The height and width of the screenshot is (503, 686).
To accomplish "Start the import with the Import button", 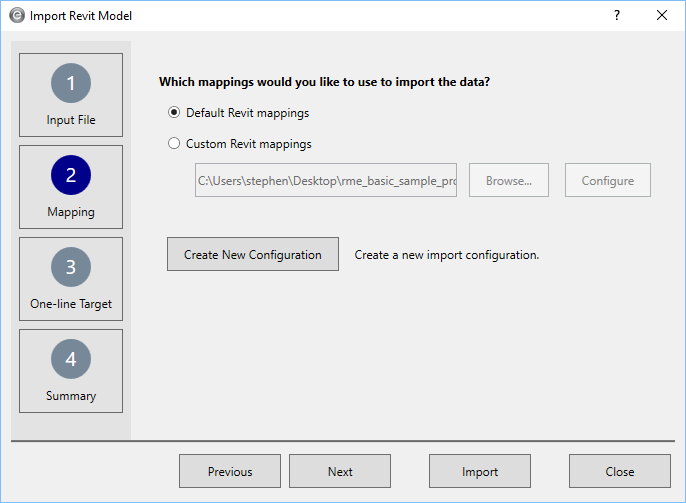I will (480, 472).
